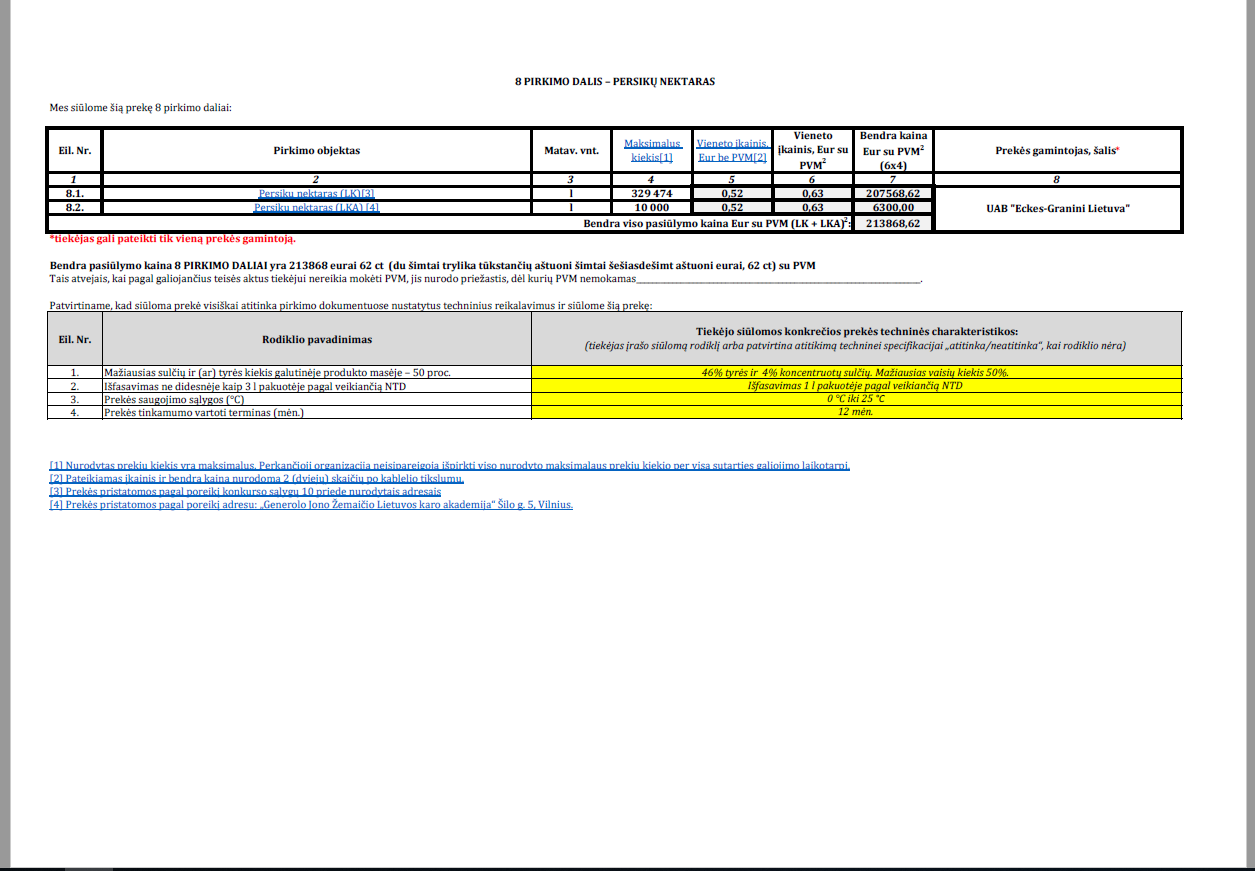Click the 'Prekės gamintojas, šalis' column header
1255x871 pixels.
coord(1057,151)
